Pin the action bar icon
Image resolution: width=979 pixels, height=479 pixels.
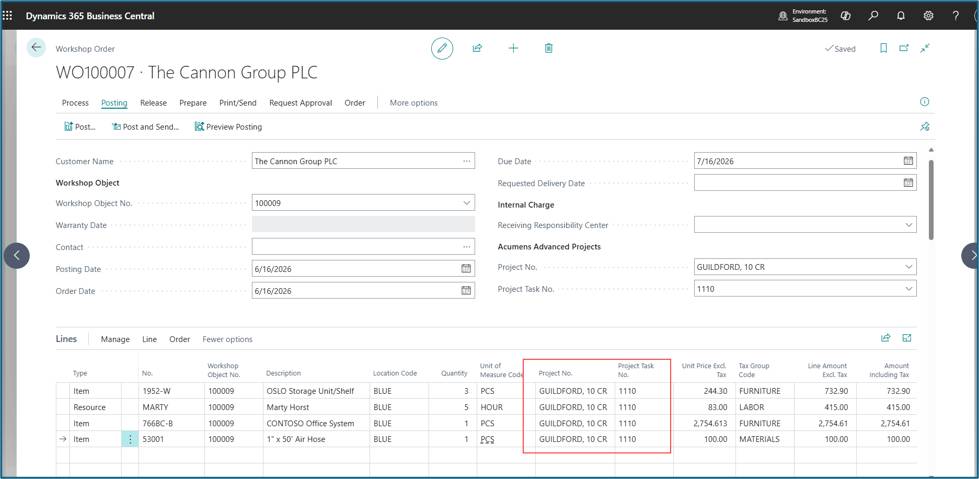coord(925,126)
